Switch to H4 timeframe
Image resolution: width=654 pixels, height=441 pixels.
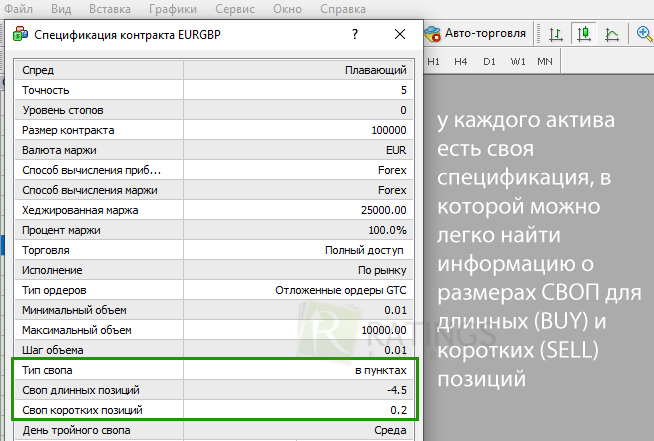[x=461, y=62]
